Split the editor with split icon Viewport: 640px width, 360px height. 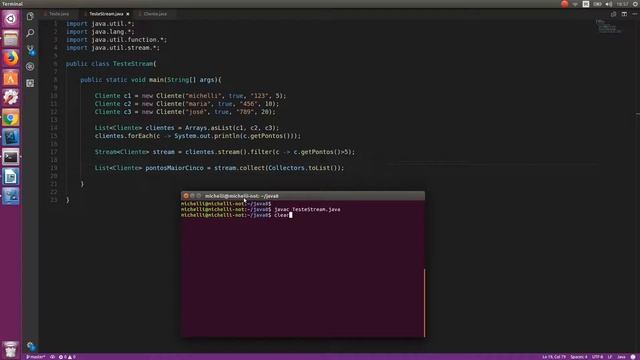(x=624, y=14)
